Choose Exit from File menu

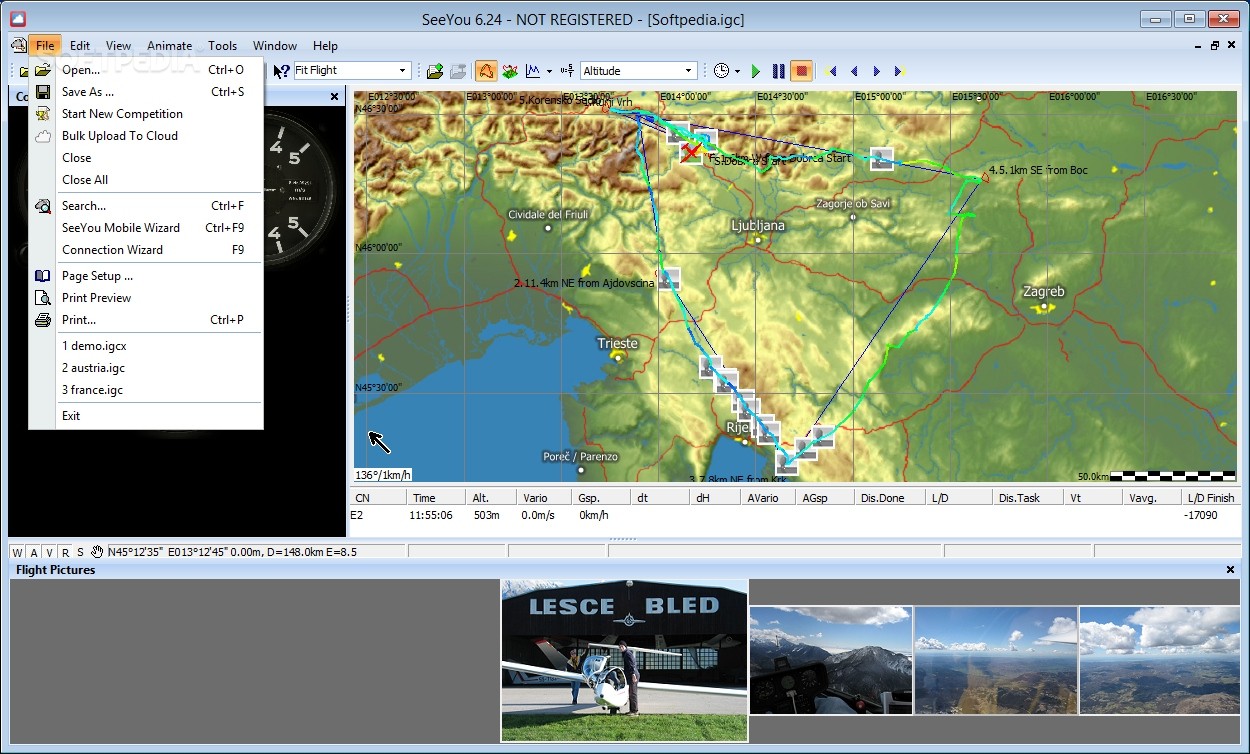pyautogui.click(x=146, y=416)
